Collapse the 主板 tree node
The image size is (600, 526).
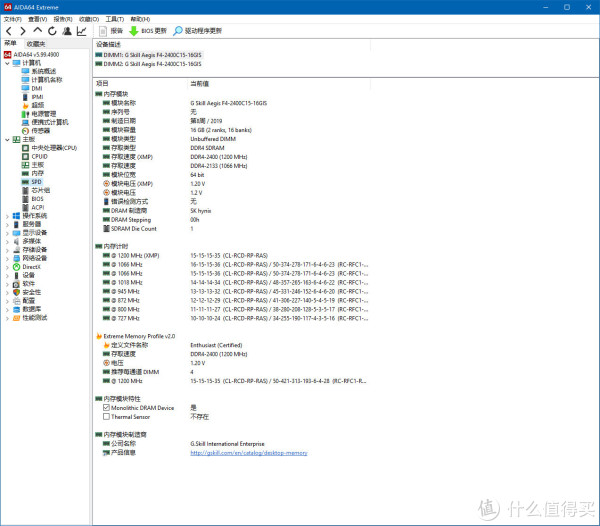[x=7, y=140]
